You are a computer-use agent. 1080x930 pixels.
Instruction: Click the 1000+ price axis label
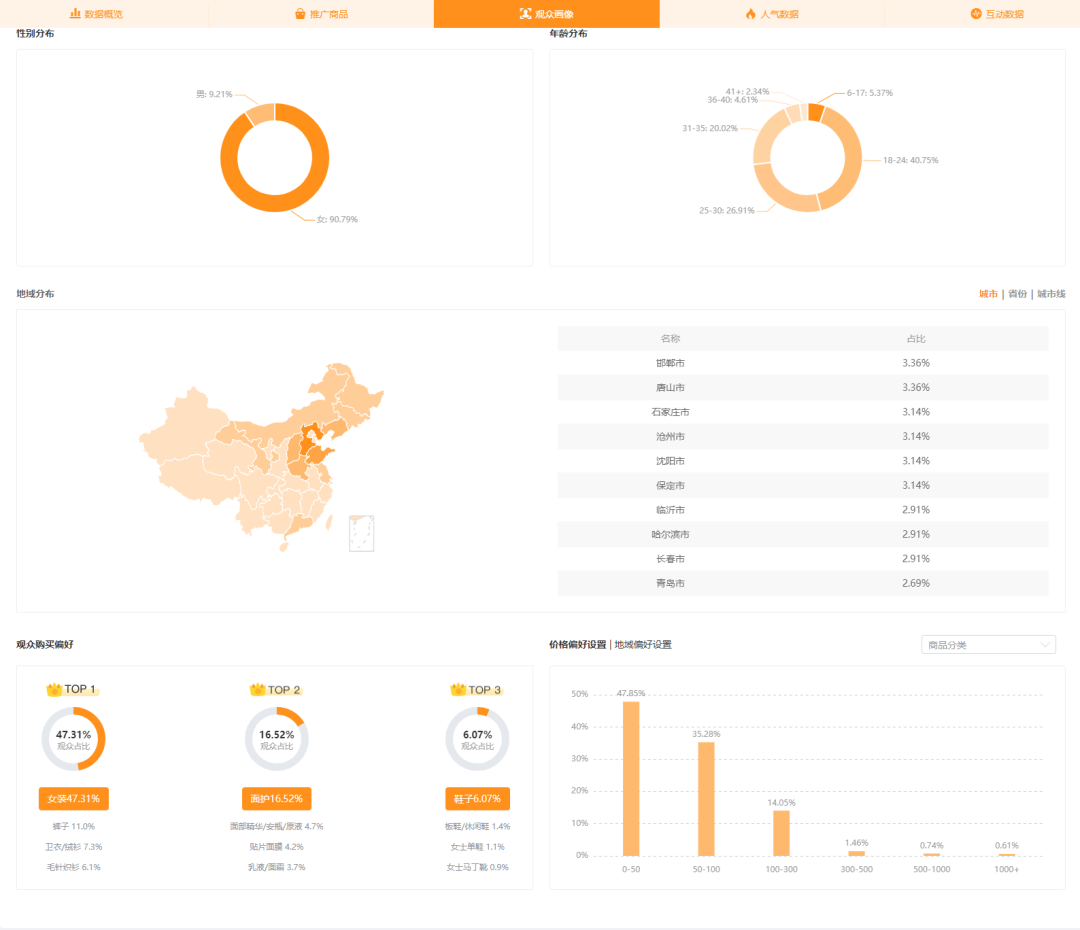[x=1006, y=869]
